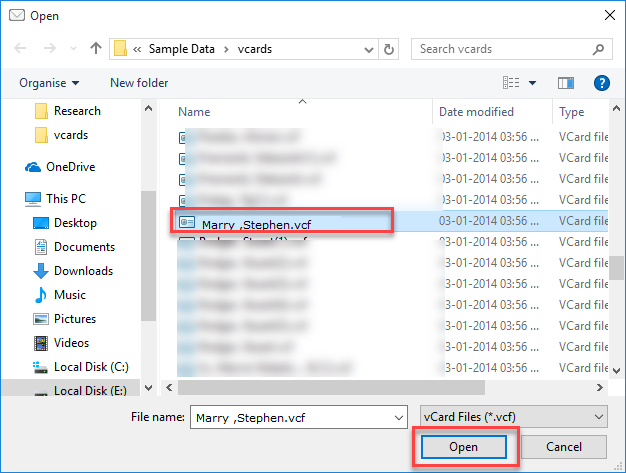This screenshot has height=473, width=626.
Task: Click the Desktop icon in sidebar
Action: point(41,223)
